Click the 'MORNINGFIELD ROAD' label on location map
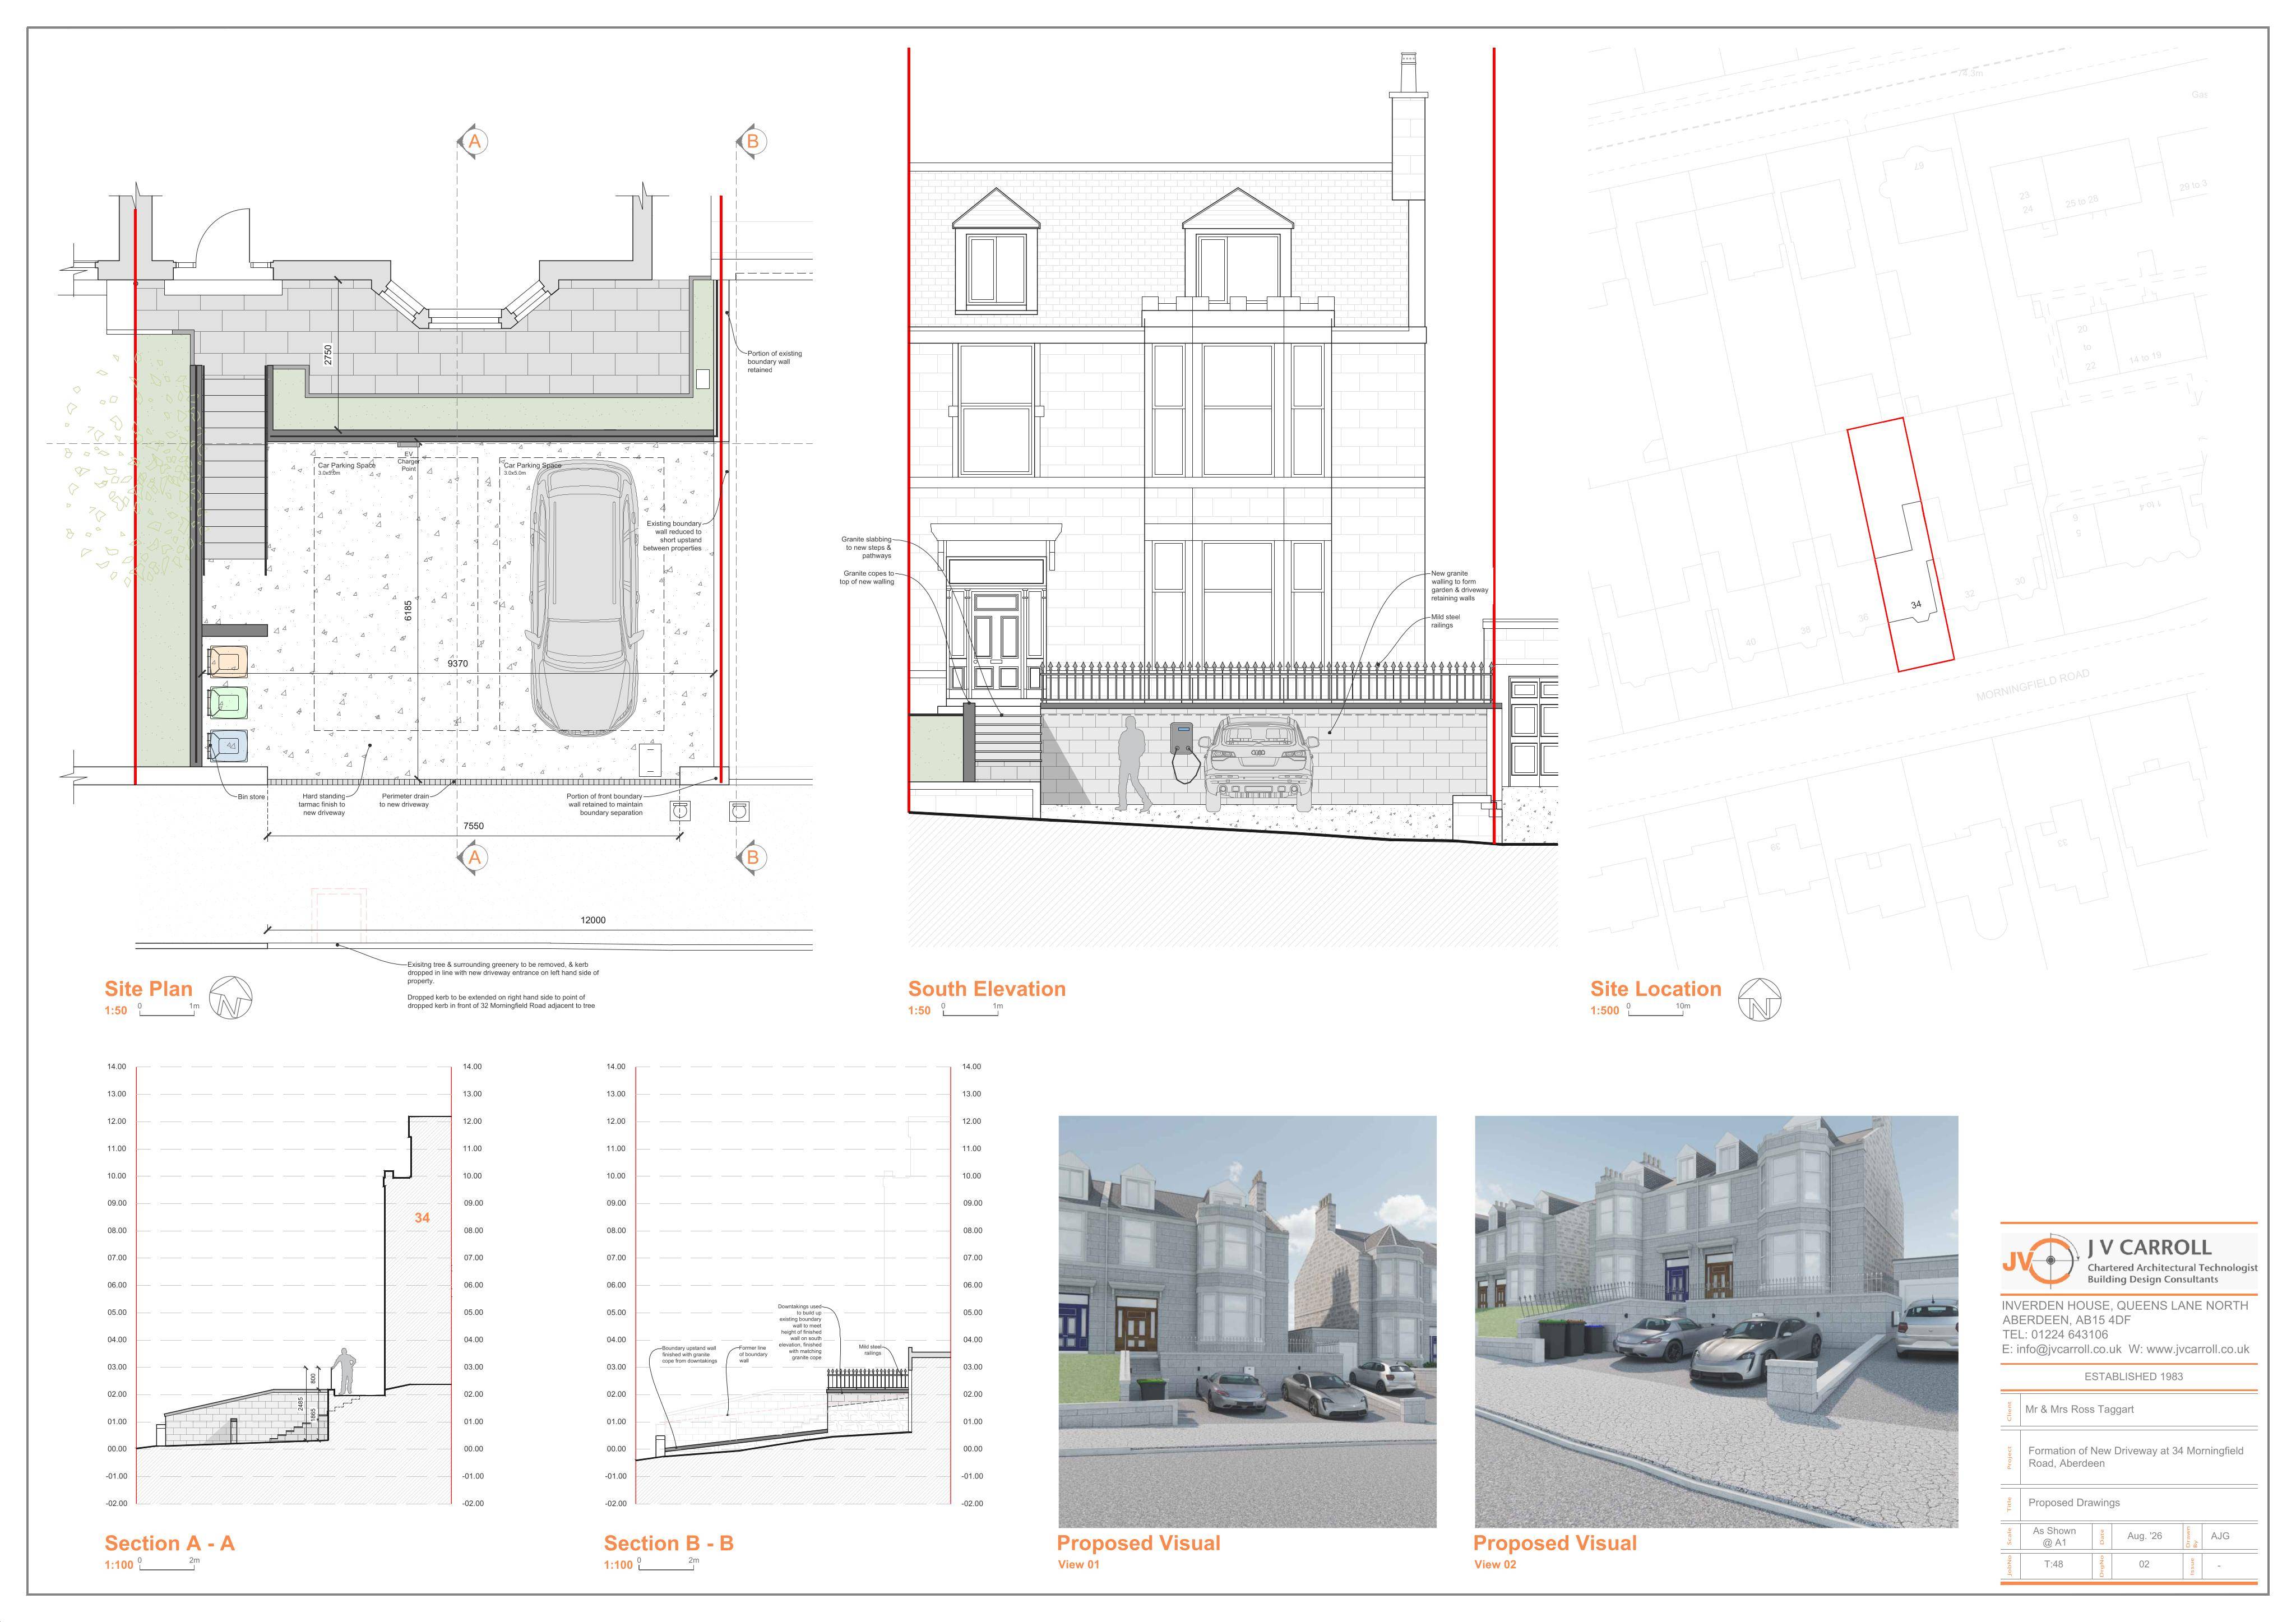Screen dimensions: 2296x1622 [x=2033, y=685]
